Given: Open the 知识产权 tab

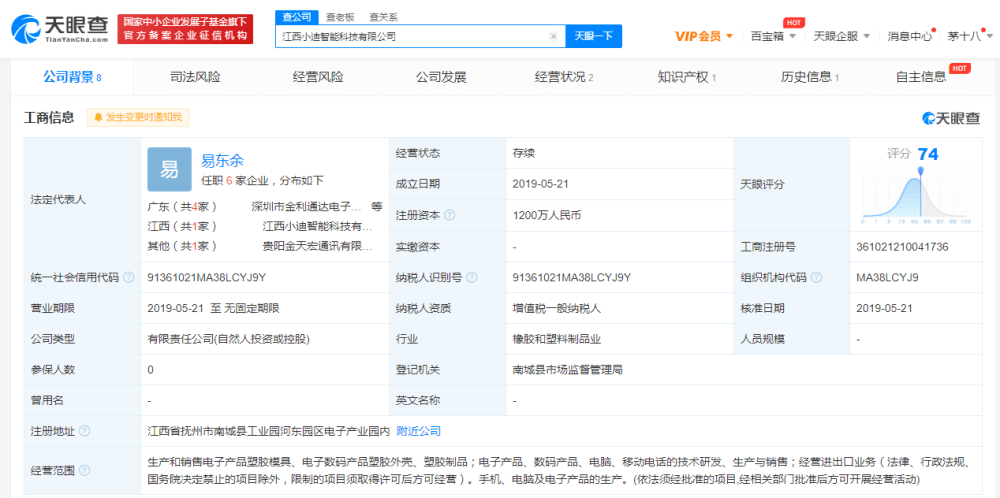Looking at the screenshot, I should point(687,77).
